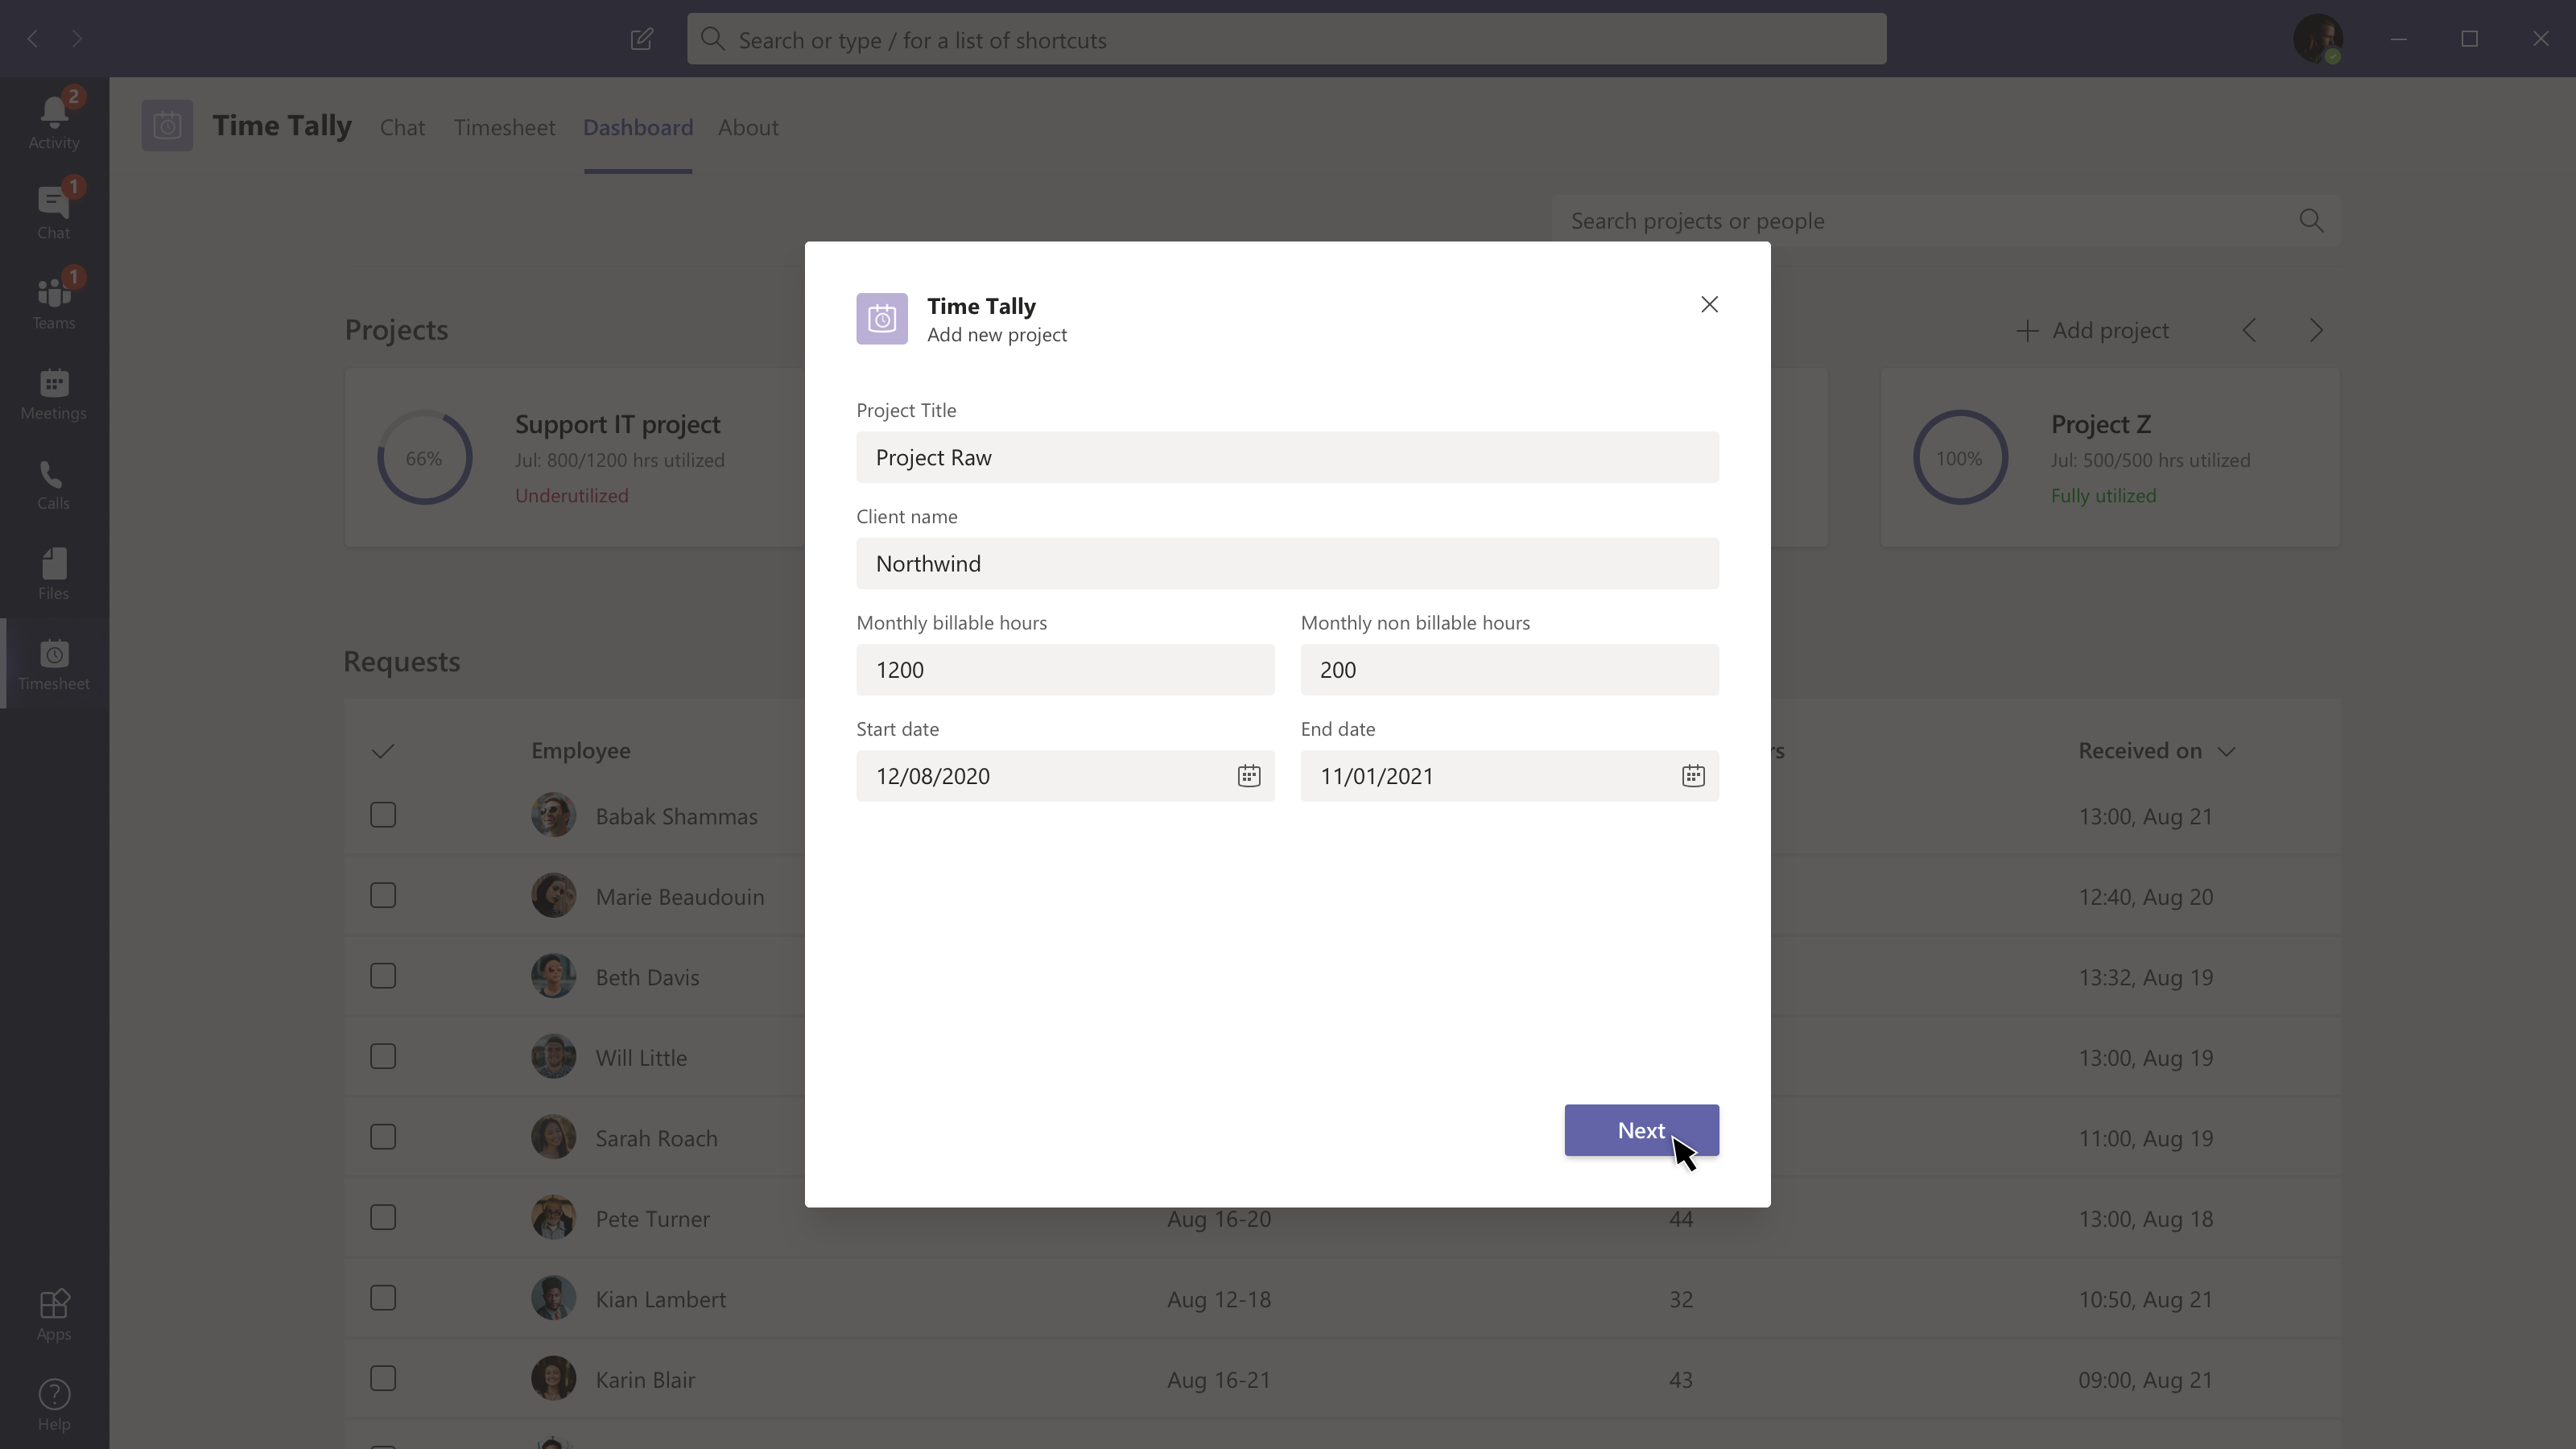This screenshot has height=1449, width=2576.
Task: Click '10:50, Aug 21' received time
Action: click(2145, 1299)
